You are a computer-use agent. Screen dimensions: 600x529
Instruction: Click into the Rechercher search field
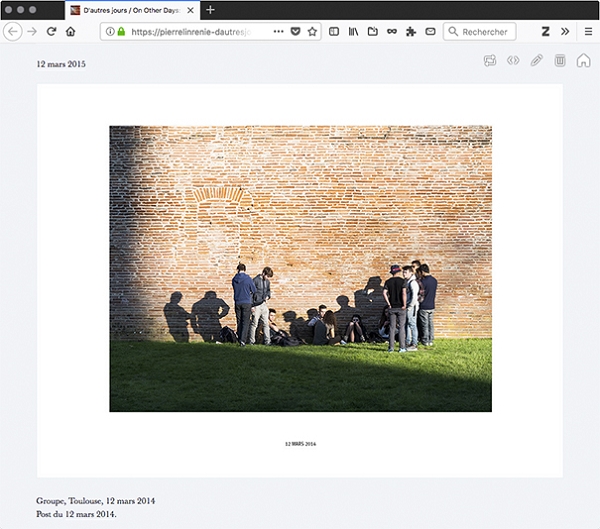pyautogui.click(x=485, y=32)
